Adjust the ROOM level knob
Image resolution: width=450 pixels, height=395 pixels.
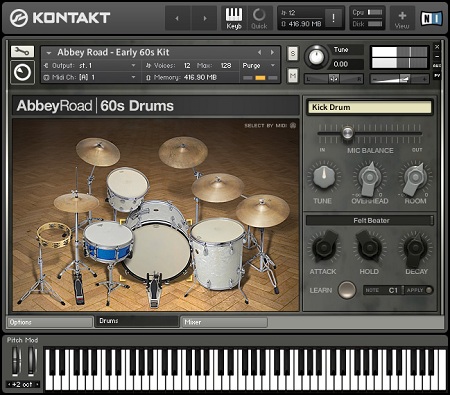point(415,179)
